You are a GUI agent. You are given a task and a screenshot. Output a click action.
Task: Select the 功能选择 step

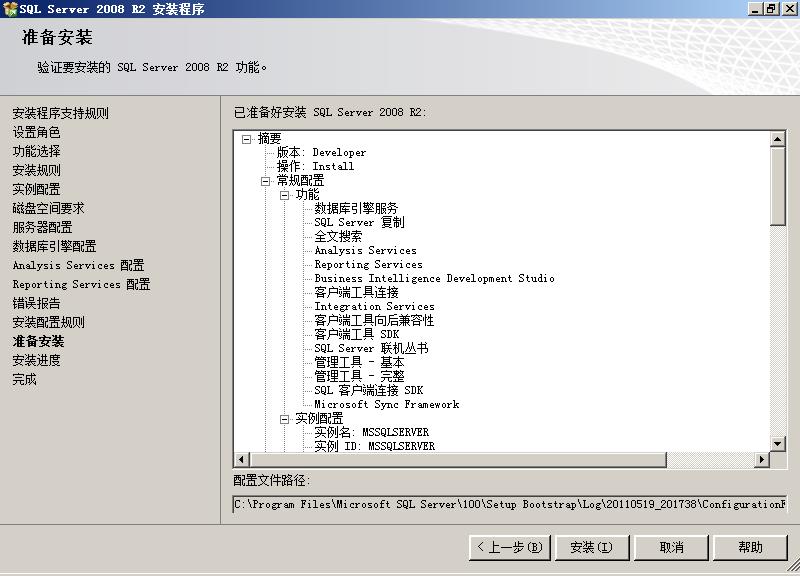[x=36, y=151]
